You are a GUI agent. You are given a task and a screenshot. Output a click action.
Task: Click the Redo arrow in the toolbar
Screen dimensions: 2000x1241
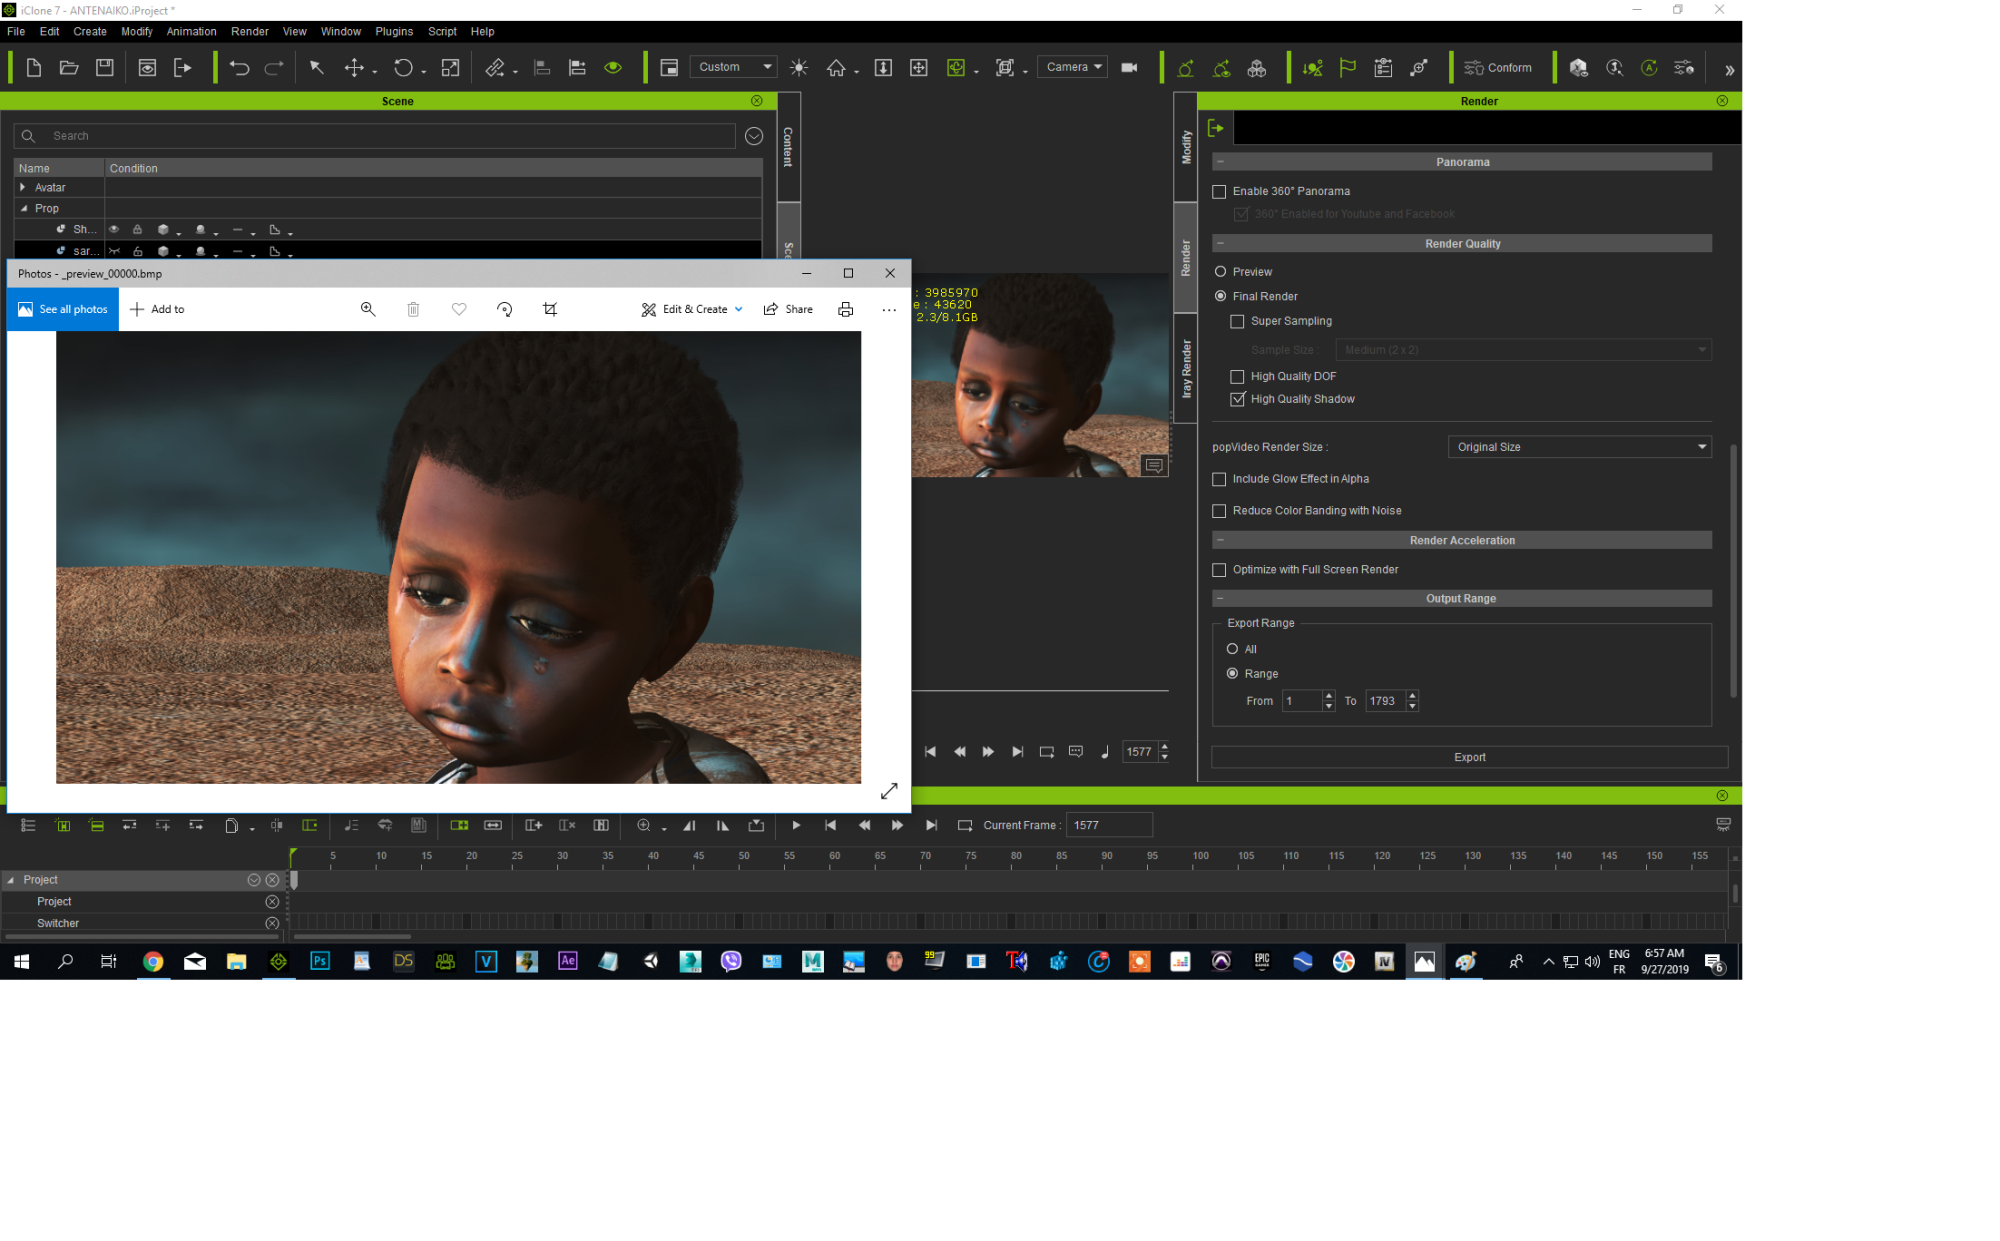(274, 68)
